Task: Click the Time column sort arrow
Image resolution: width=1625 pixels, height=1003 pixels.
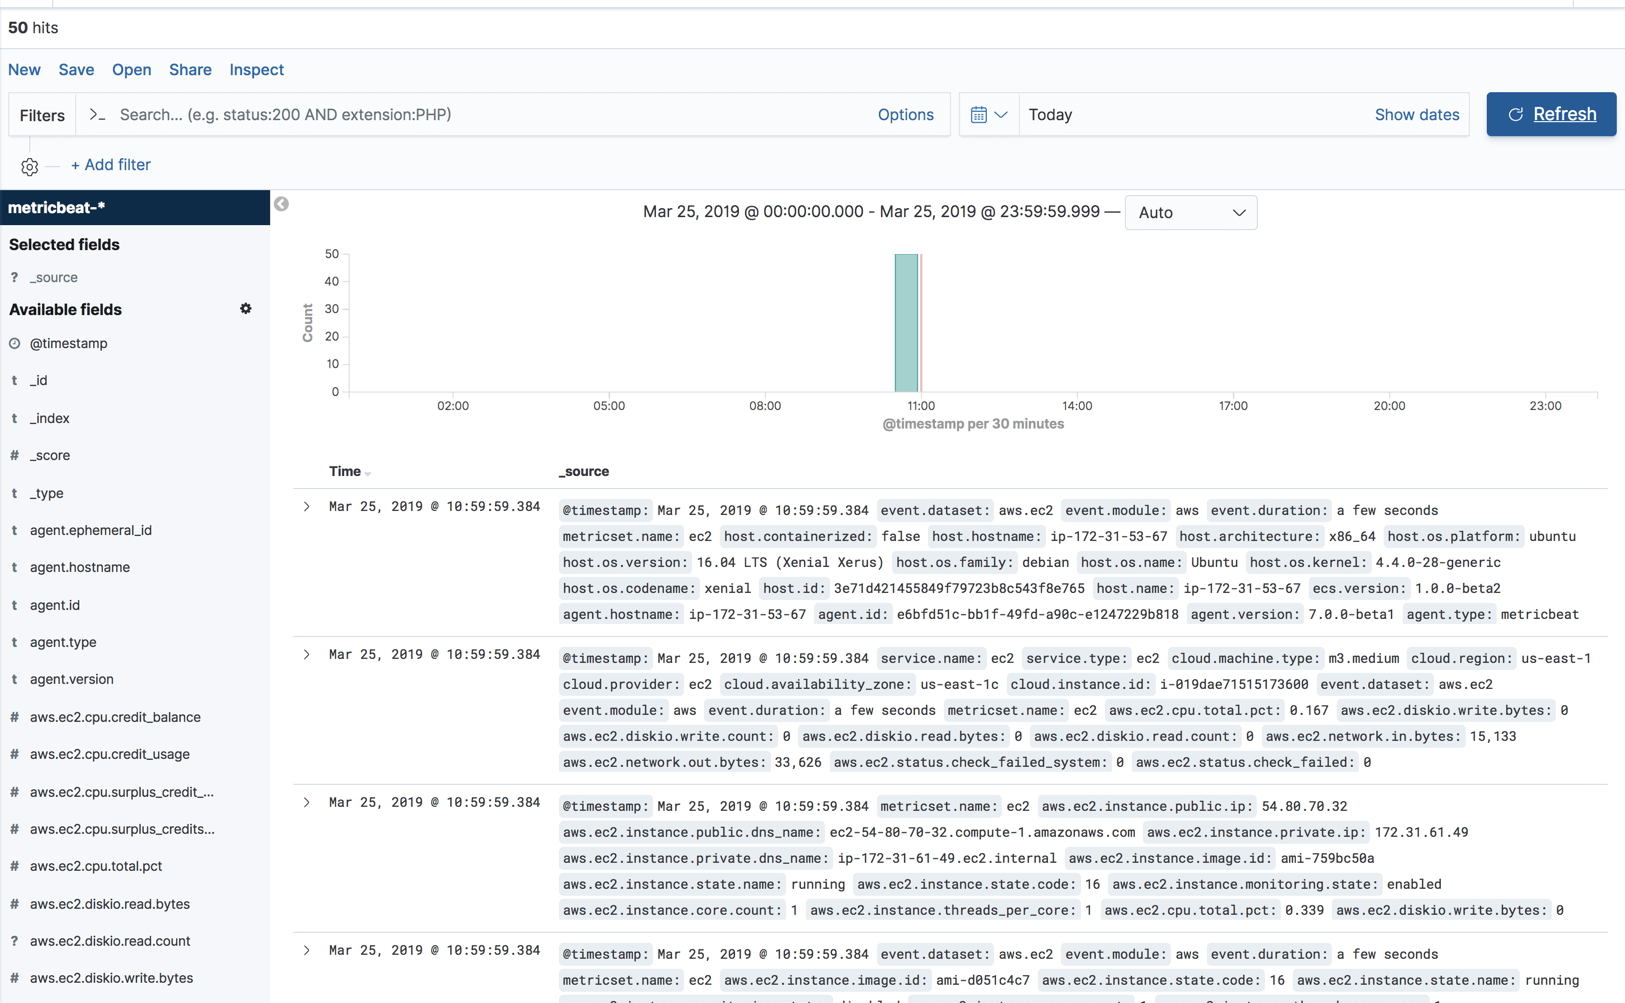Action: [x=368, y=473]
